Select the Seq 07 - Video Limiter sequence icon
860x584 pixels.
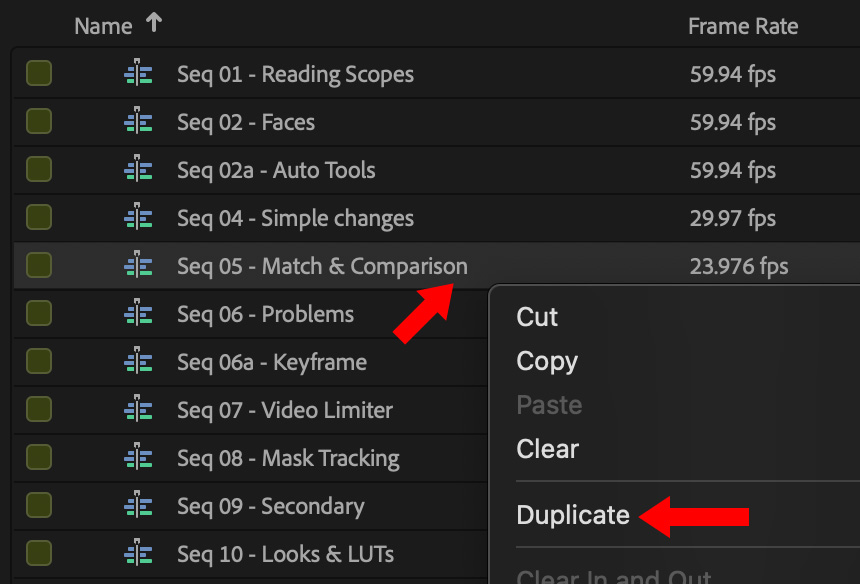138,410
